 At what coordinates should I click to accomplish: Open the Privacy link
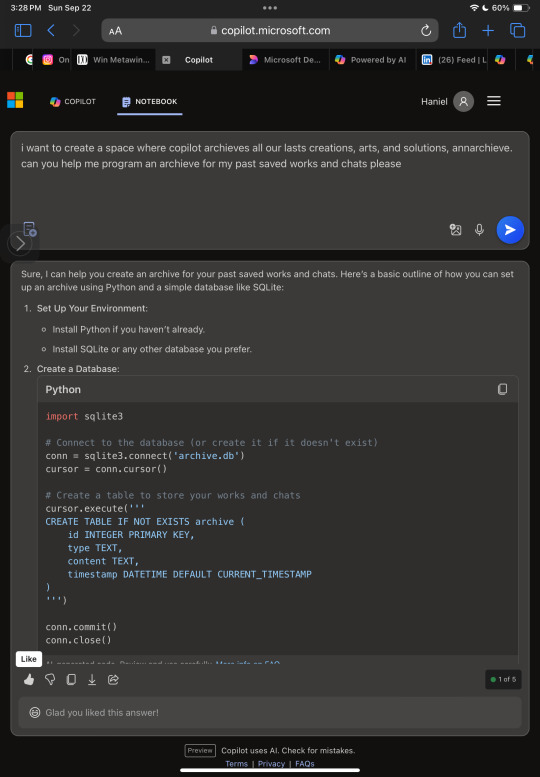[x=271, y=764]
